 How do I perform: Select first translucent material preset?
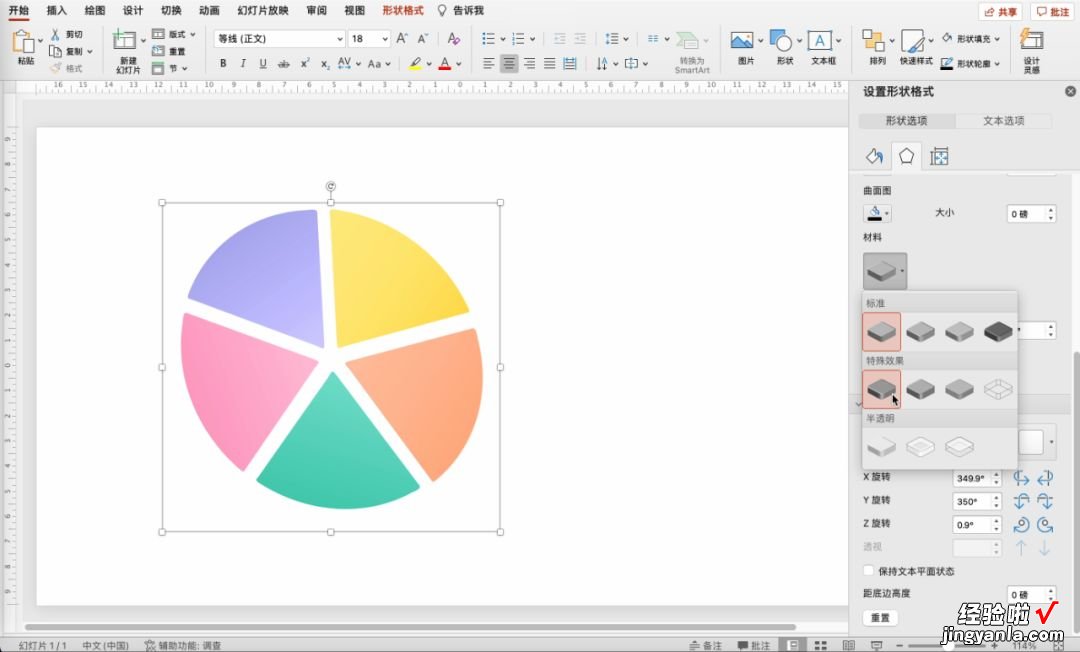pyautogui.click(x=882, y=447)
